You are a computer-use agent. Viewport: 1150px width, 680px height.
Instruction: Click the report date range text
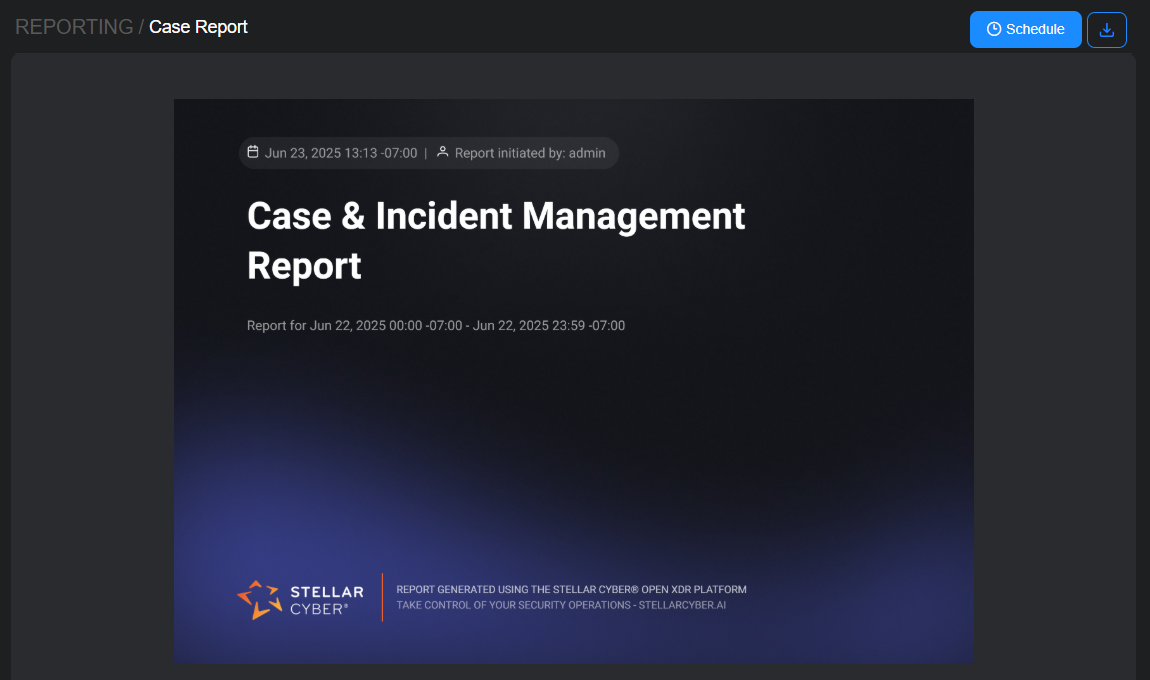[x=436, y=325]
